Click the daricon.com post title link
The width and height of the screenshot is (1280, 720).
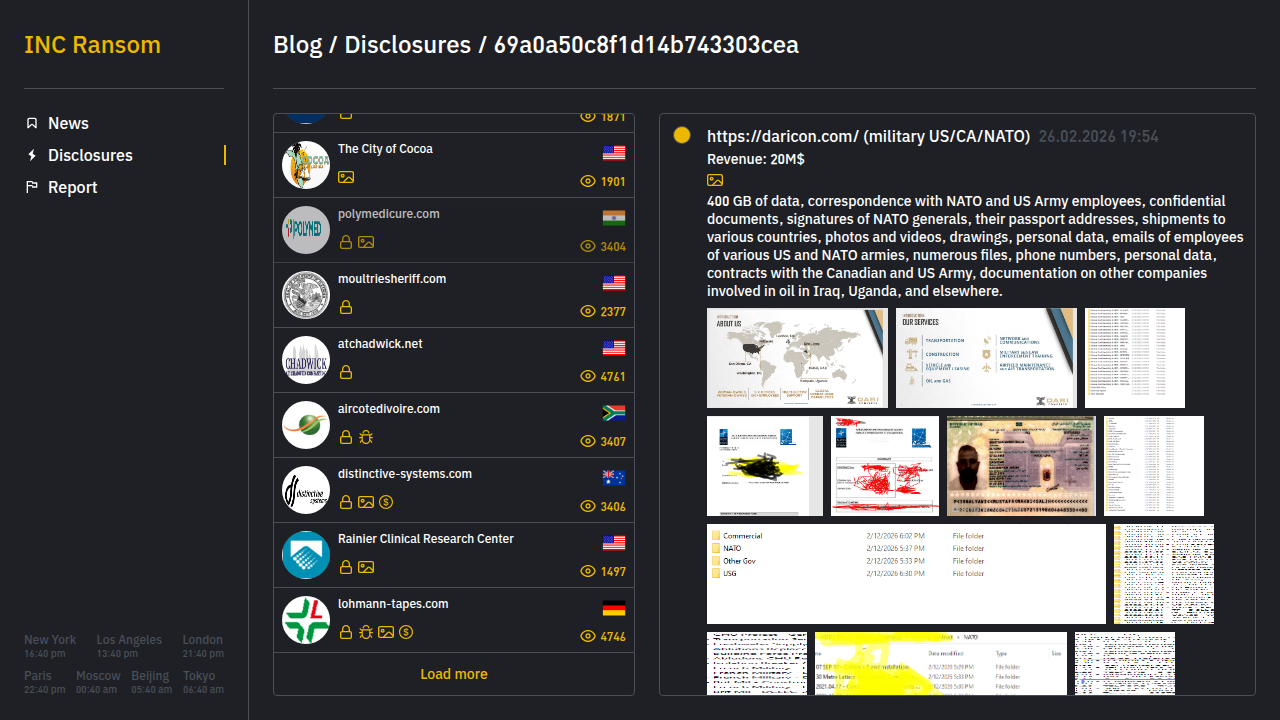(868, 136)
